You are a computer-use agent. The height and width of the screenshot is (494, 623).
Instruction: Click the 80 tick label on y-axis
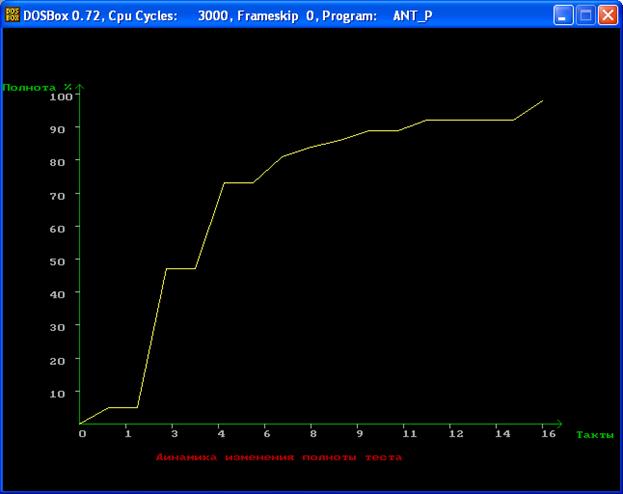point(63,161)
